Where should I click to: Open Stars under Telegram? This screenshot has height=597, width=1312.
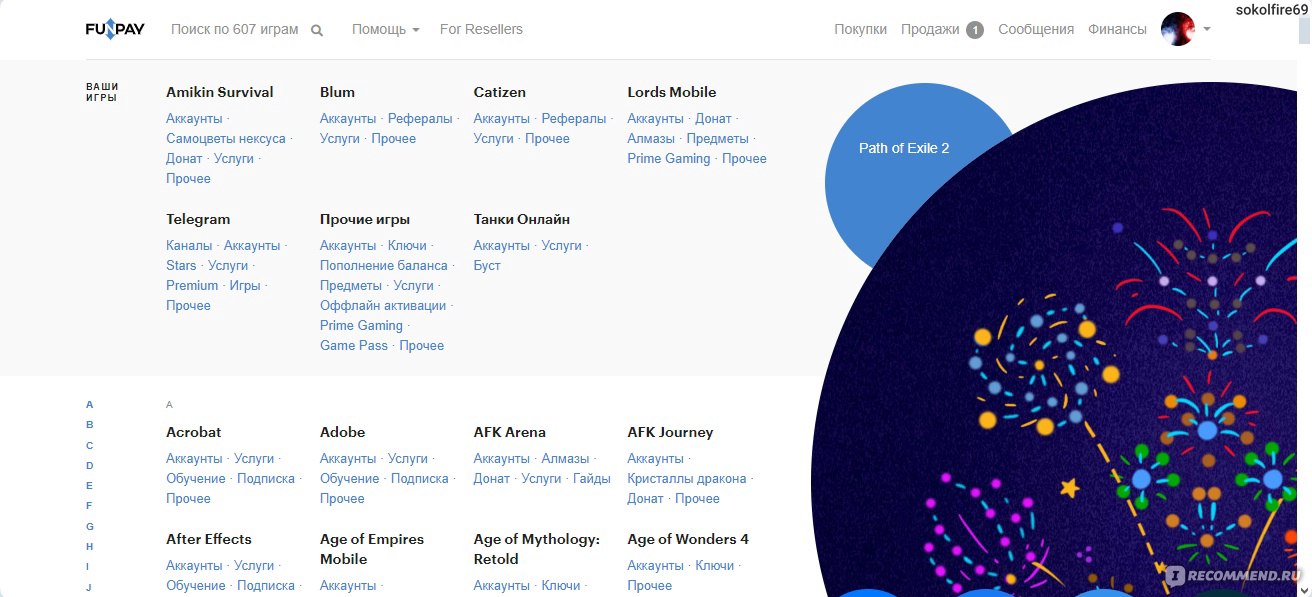pyautogui.click(x=181, y=265)
